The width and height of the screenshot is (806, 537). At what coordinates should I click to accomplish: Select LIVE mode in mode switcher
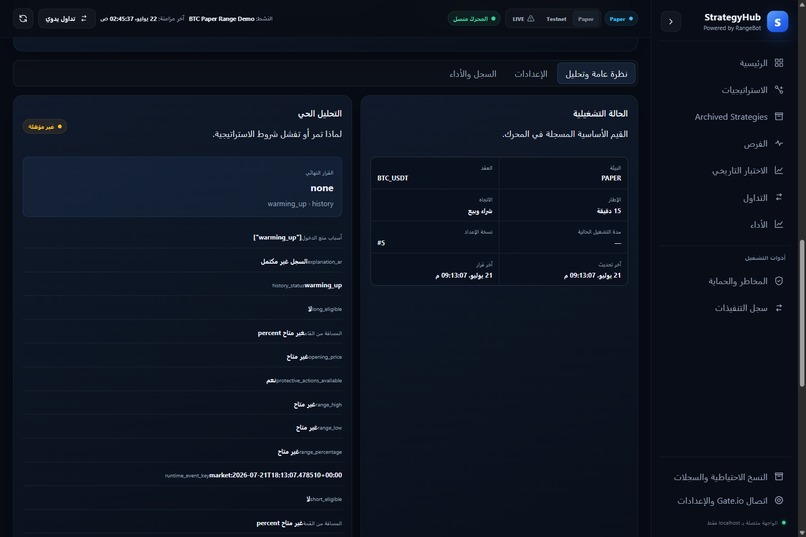tap(523, 19)
